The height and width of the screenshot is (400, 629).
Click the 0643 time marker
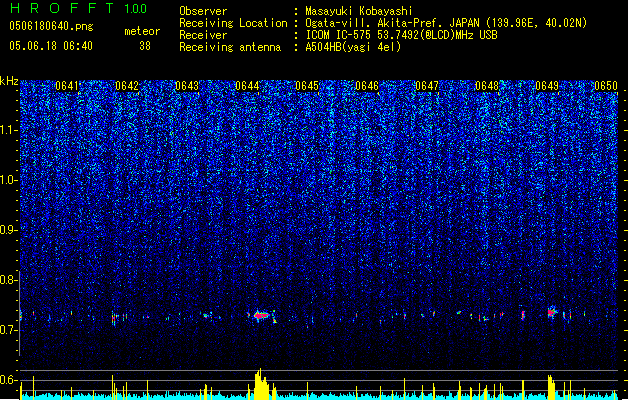tap(187, 86)
